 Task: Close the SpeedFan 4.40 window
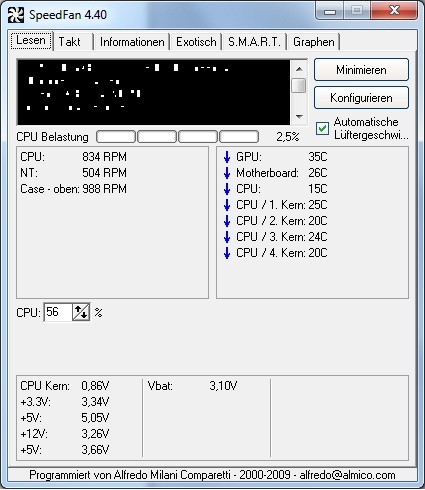point(394,11)
